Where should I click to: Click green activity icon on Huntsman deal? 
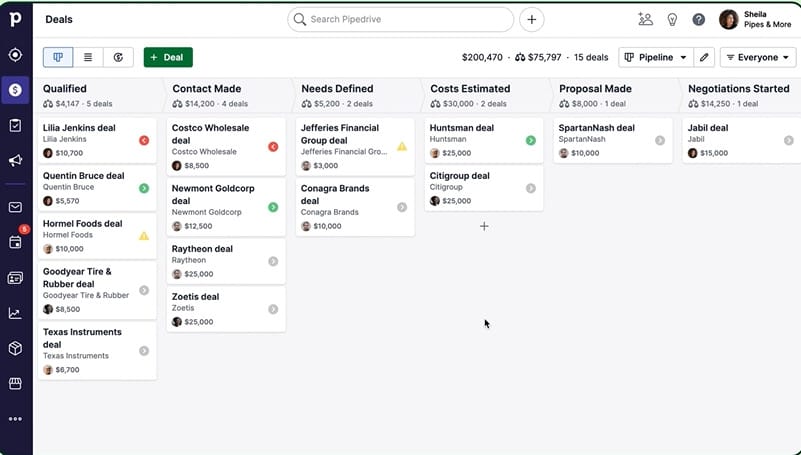(x=531, y=140)
